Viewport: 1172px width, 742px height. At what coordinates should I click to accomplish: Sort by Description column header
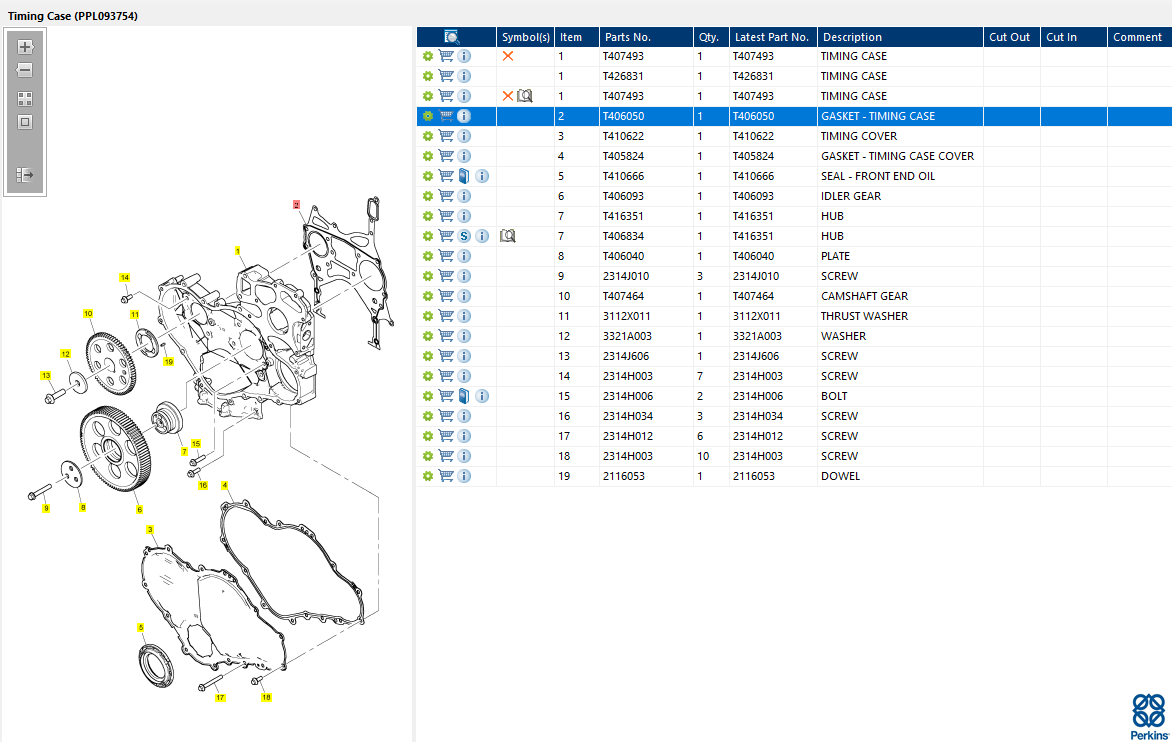tap(851, 37)
